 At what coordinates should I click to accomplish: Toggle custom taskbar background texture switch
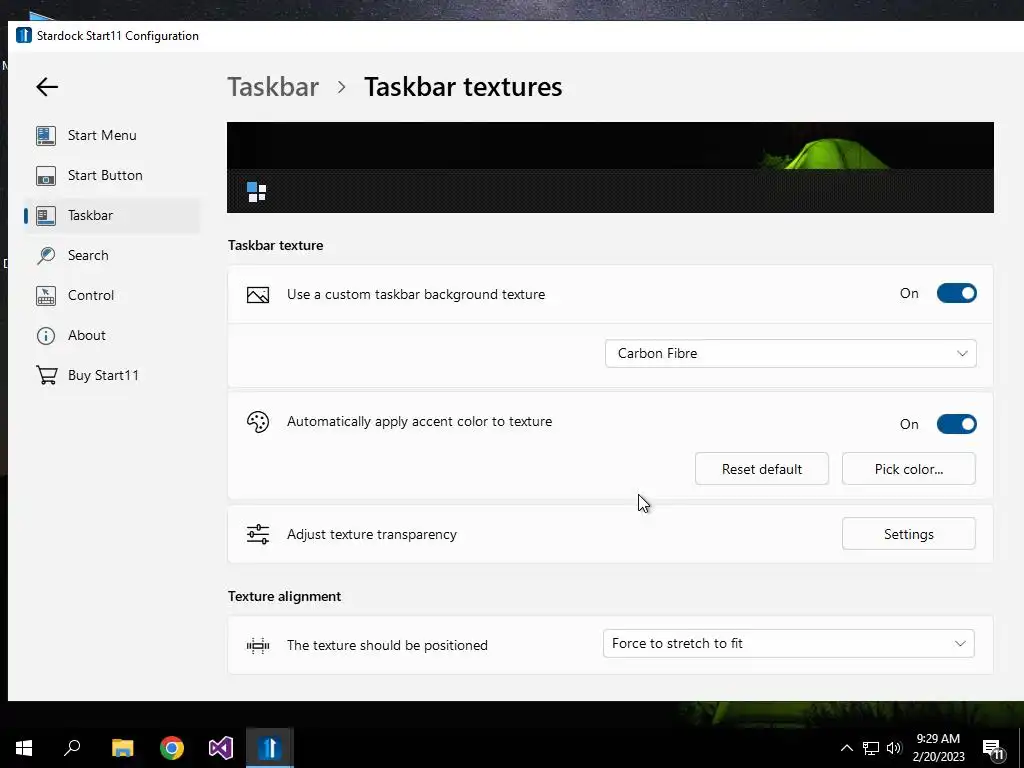click(957, 293)
